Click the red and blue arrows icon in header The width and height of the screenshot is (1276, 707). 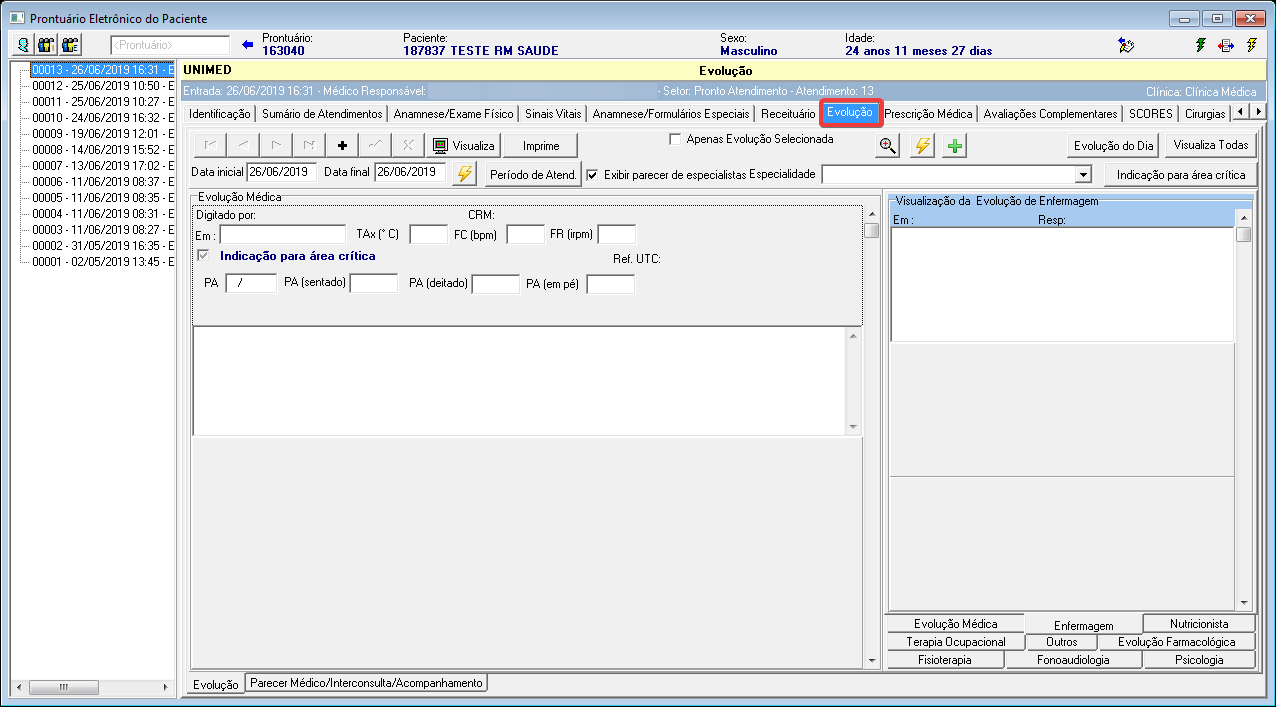(1226, 45)
